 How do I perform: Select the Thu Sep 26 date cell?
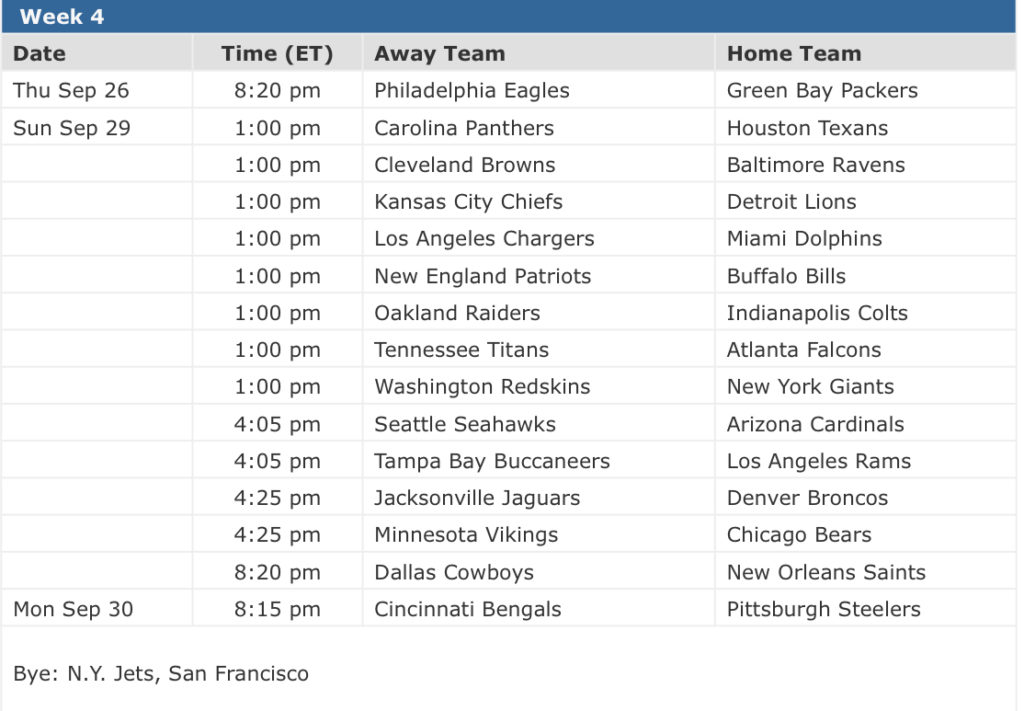[x=71, y=91]
